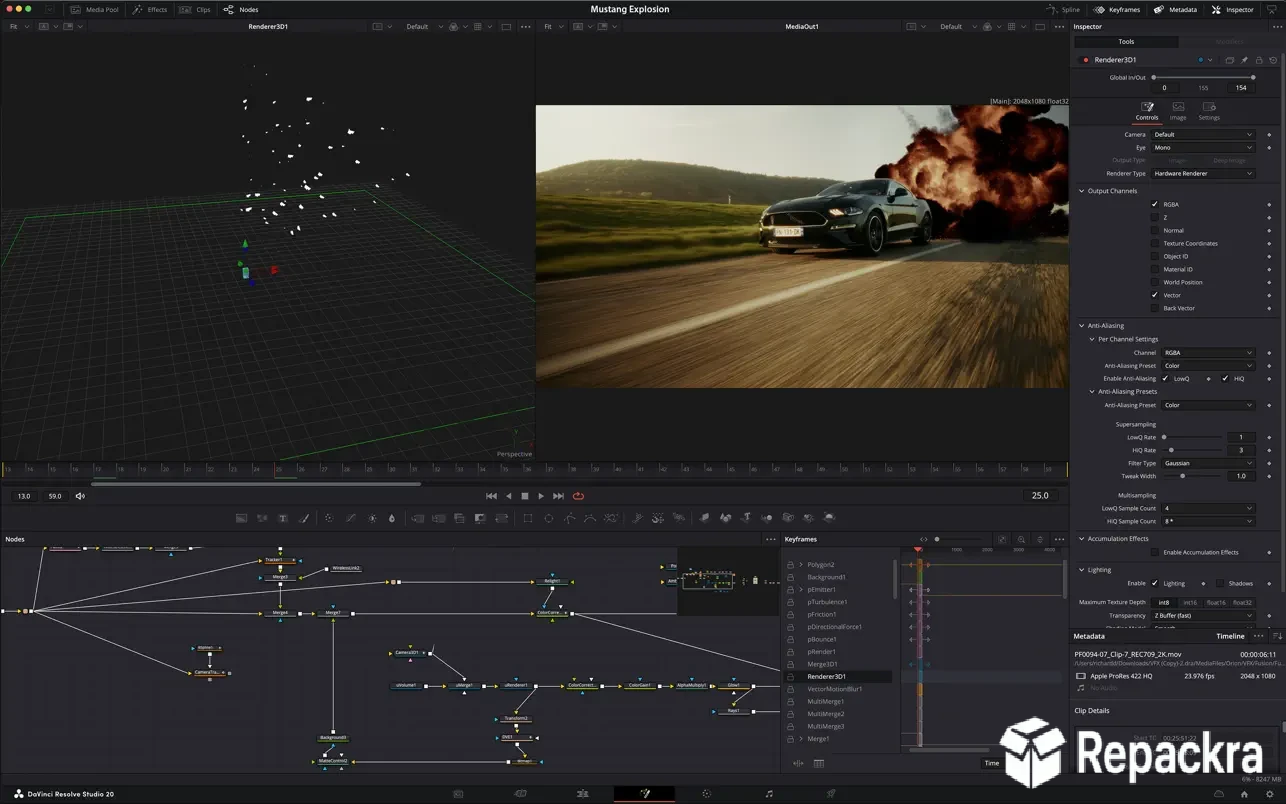Toggle LowQ anti-aliasing checkbox
The height and width of the screenshot is (804, 1286).
click(x=1165, y=378)
